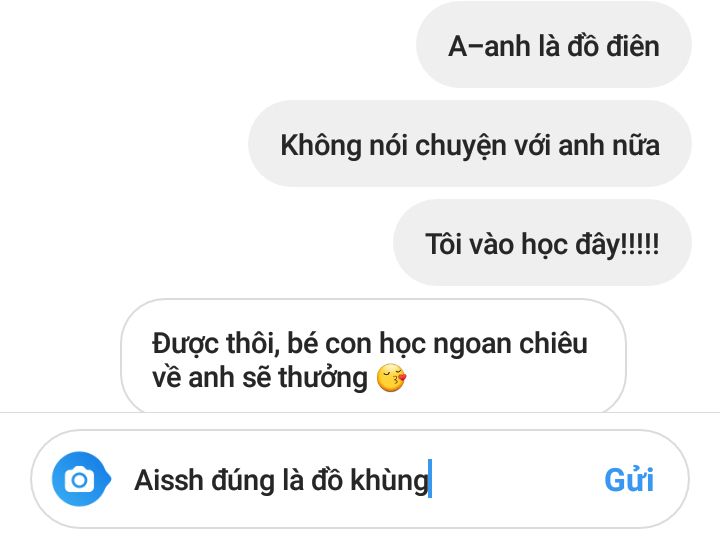The image size is (720, 559).
Task: Tap the "A−anh là đồ điên" bubble
Action: (554, 45)
